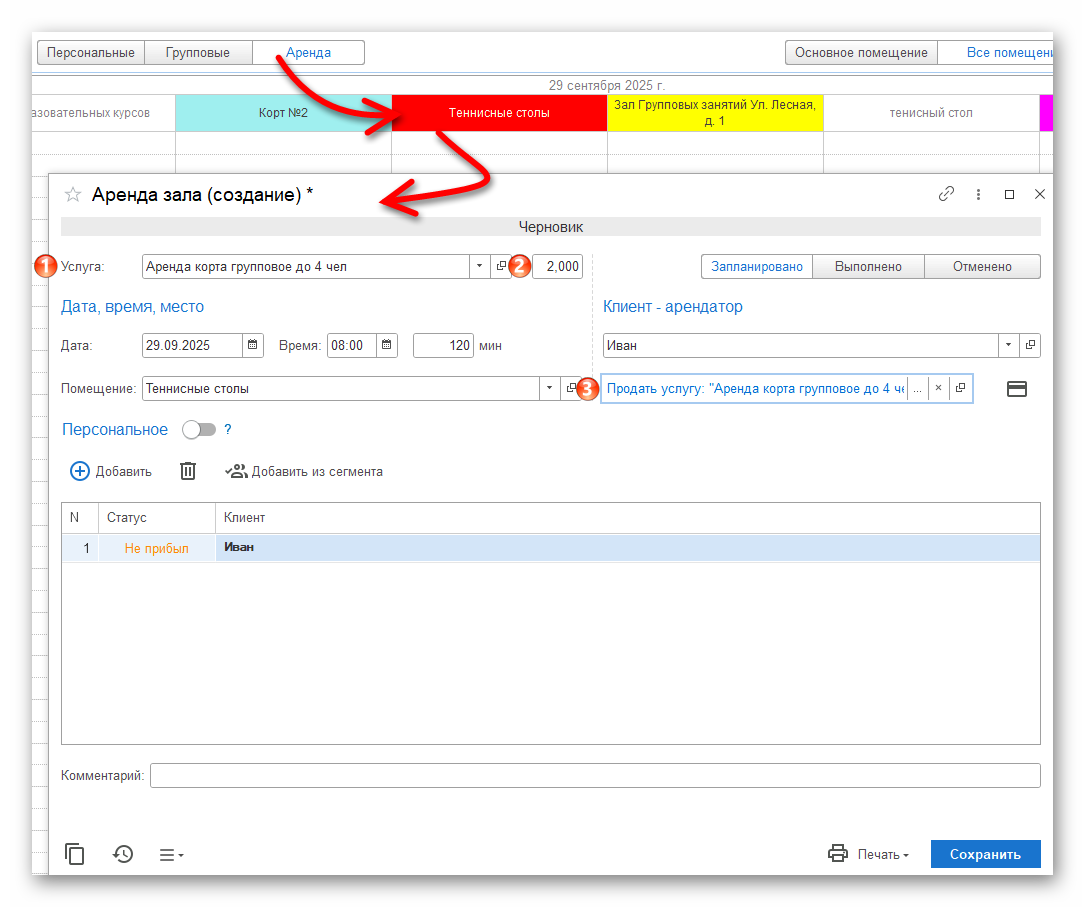
Task: Switch to the Групповые tab
Action: [x=198, y=53]
